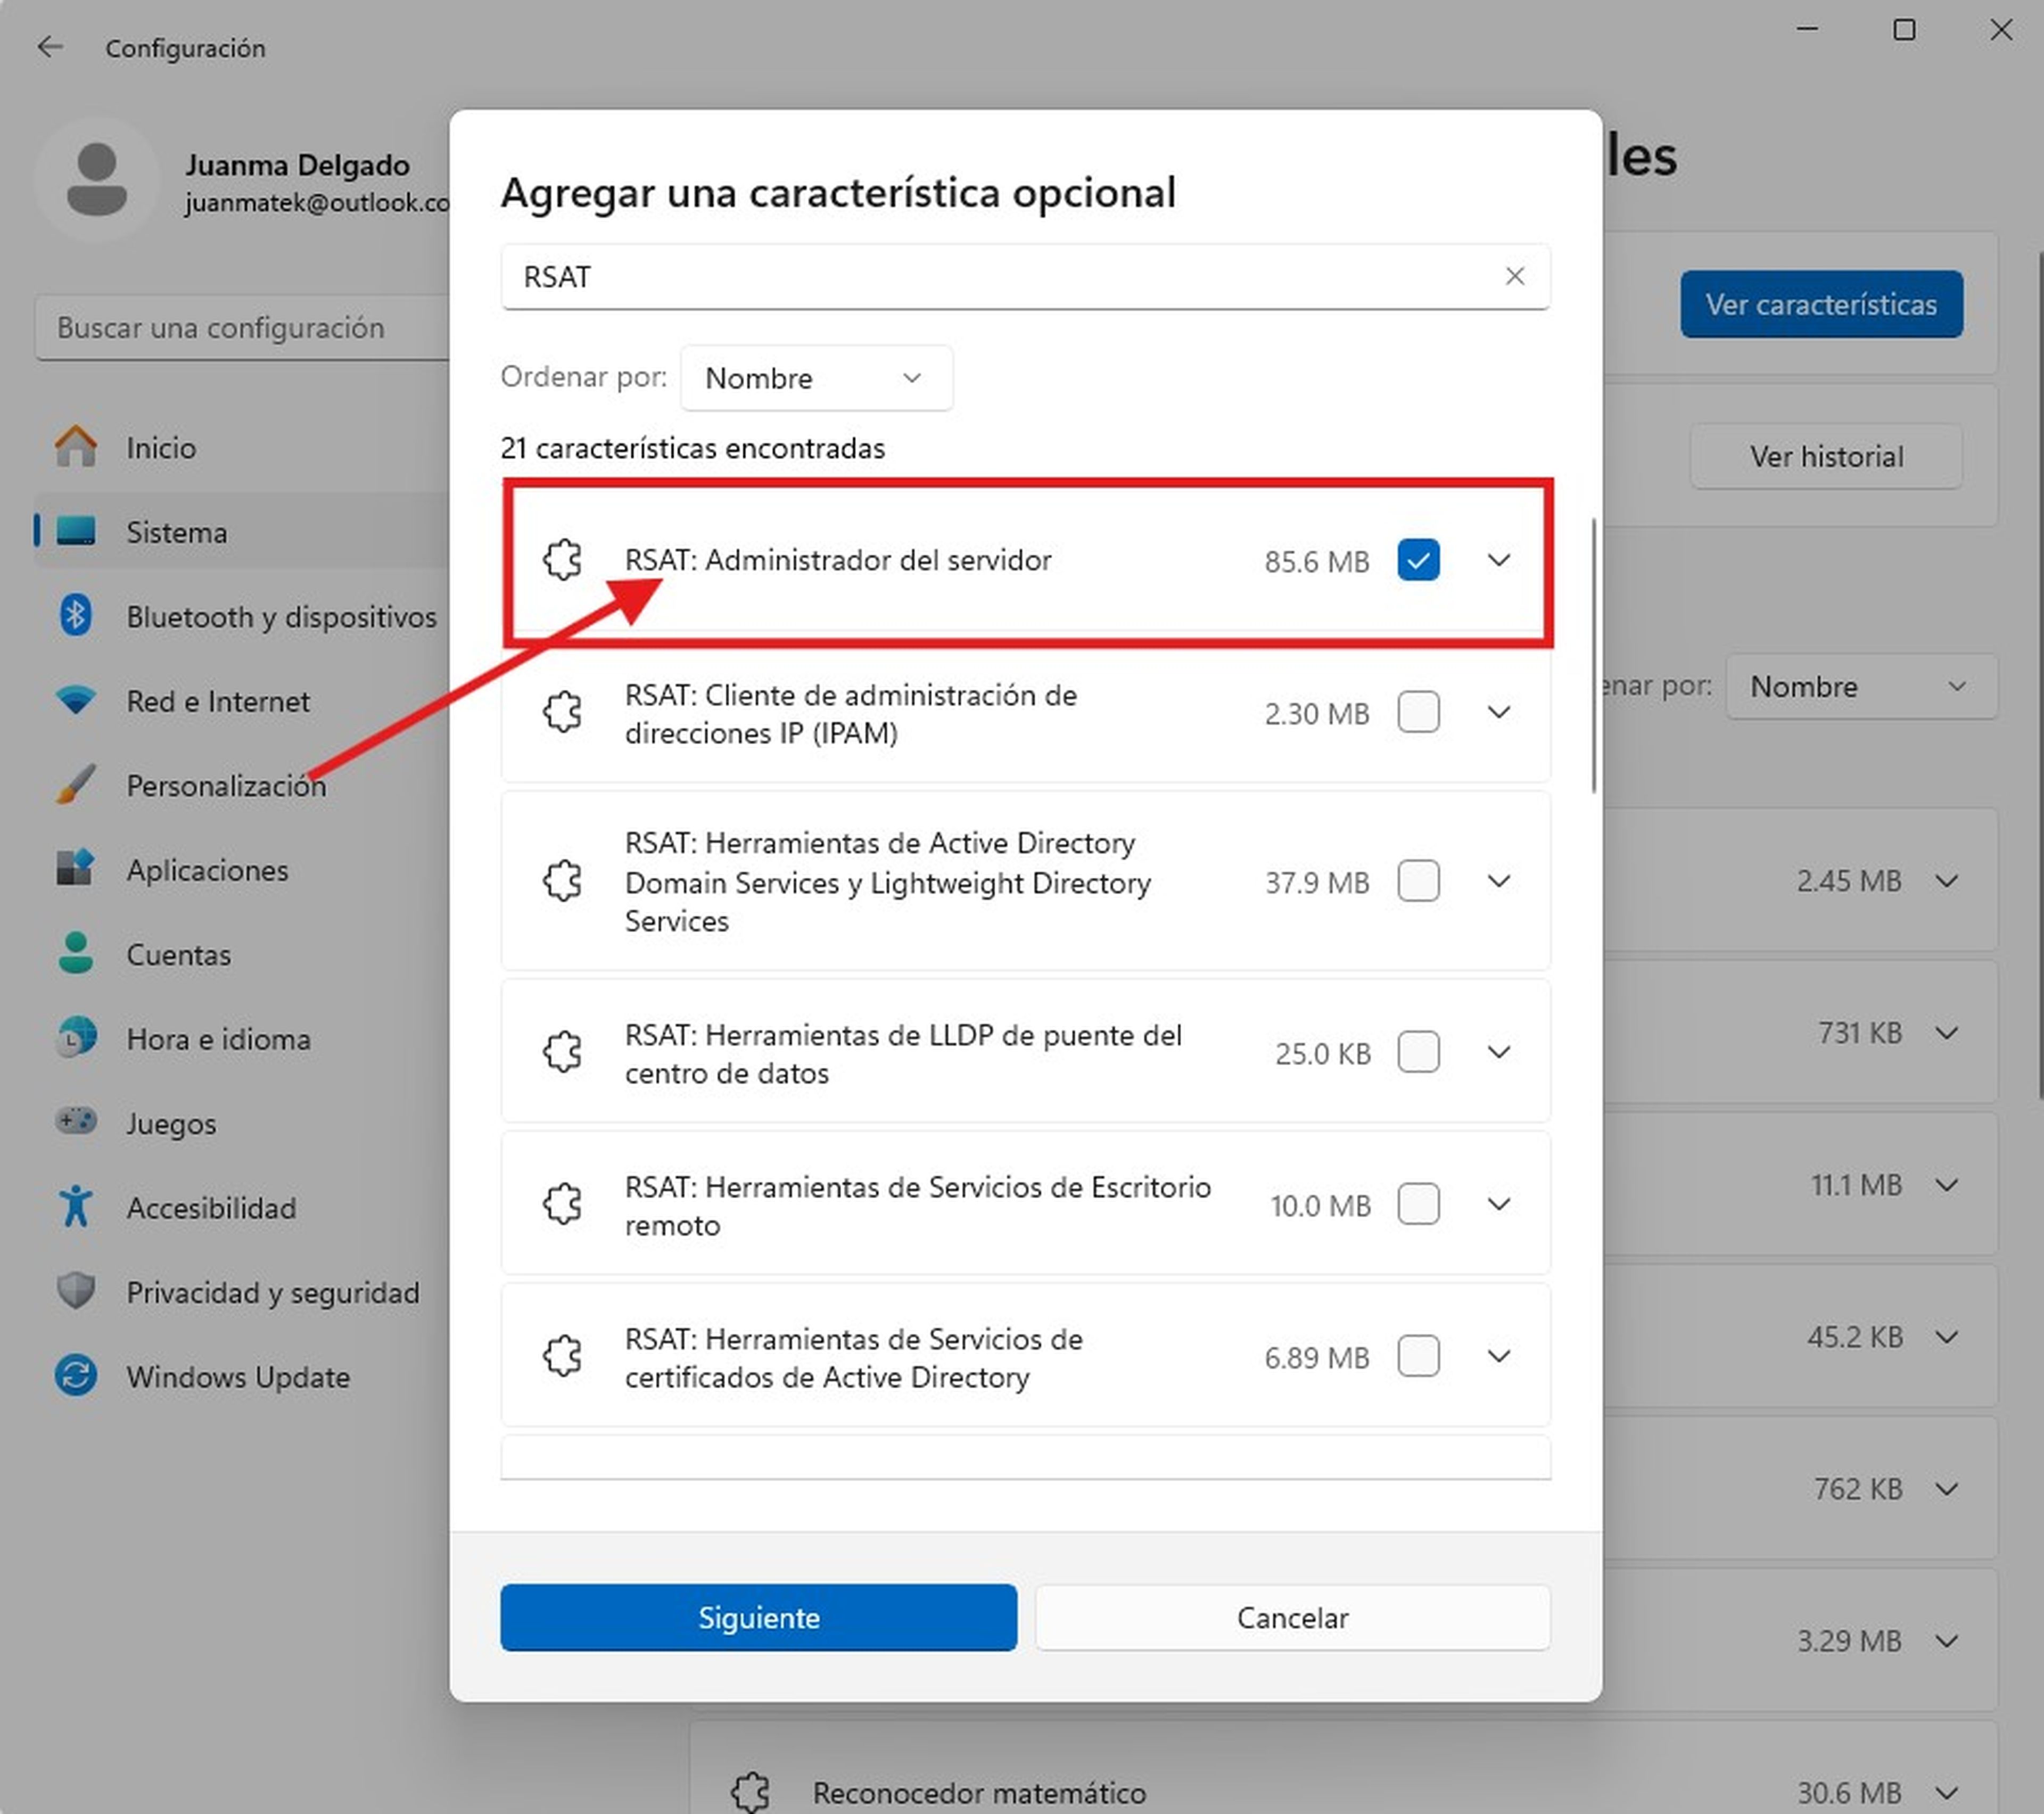
Task: Uncheck RSAT: Administrador del servidor checkbox
Action: 1418,560
